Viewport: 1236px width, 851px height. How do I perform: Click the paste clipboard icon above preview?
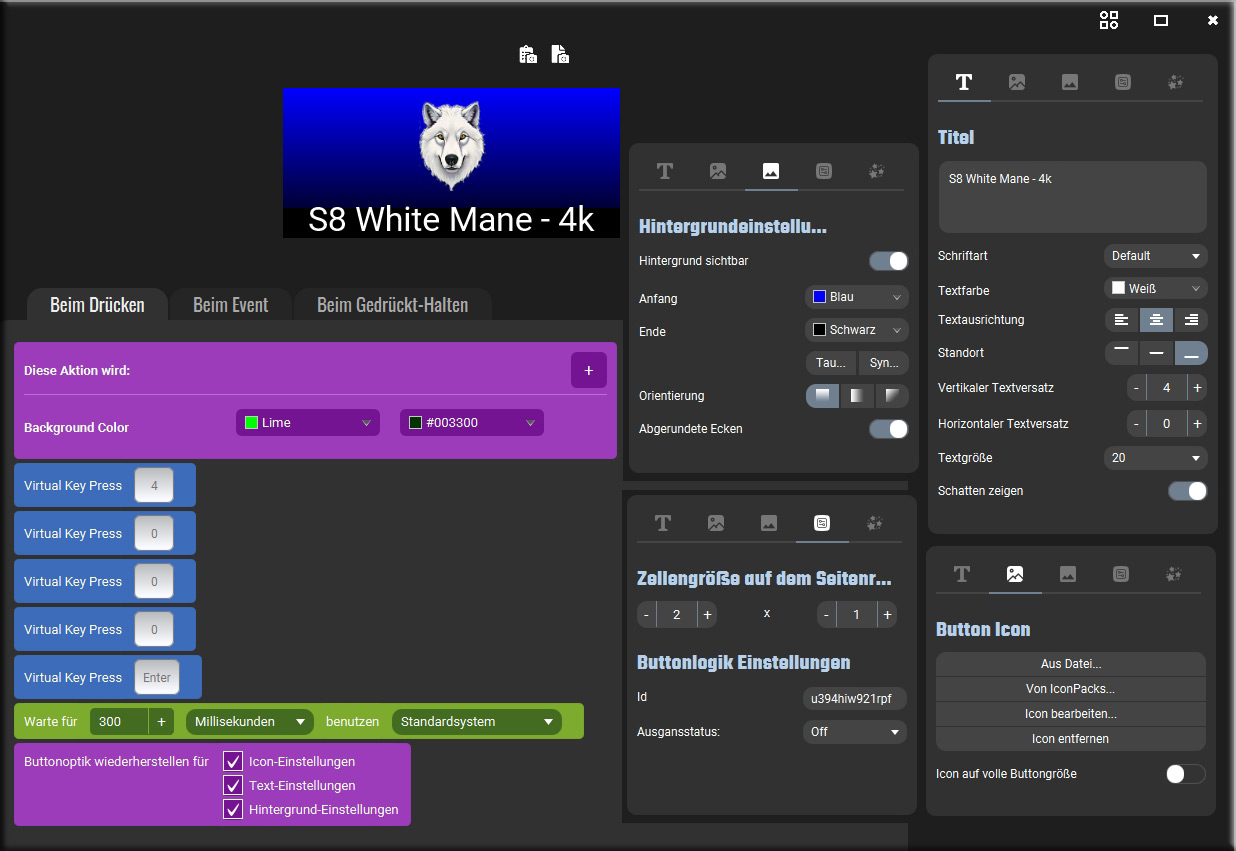[x=528, y=54]
